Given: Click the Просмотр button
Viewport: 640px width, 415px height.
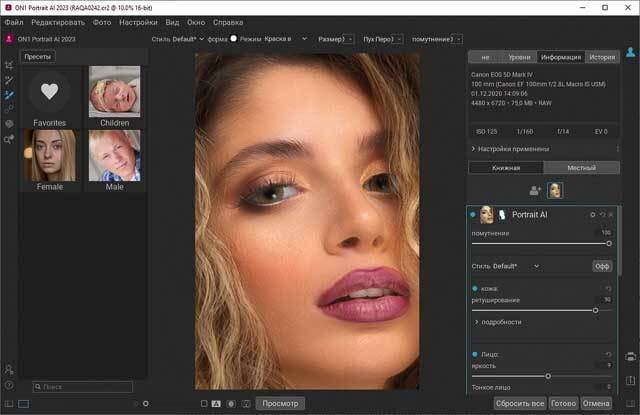Looking at the screenshot, I should [280, 404].
